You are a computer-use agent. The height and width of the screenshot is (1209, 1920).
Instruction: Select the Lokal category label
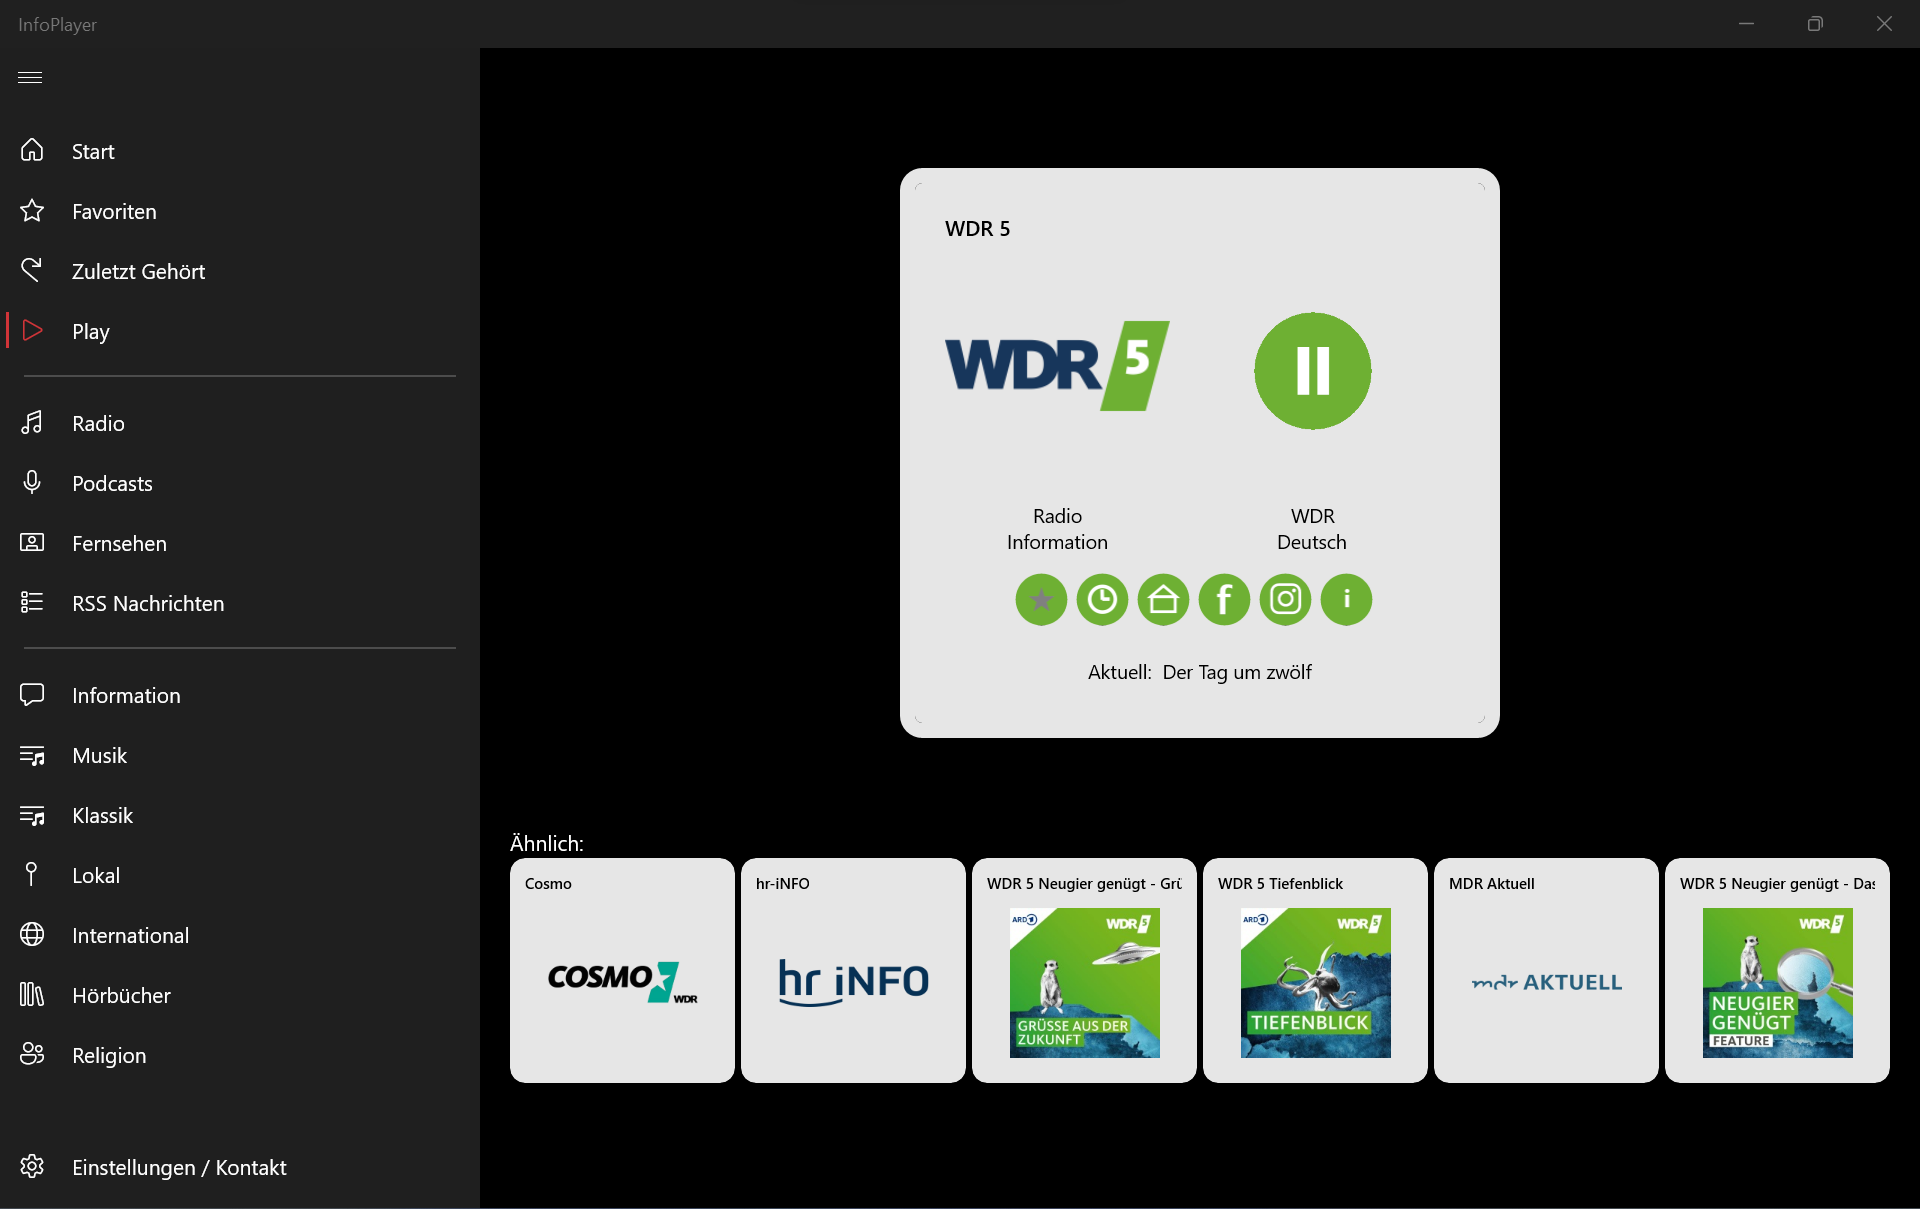[96, 876]
